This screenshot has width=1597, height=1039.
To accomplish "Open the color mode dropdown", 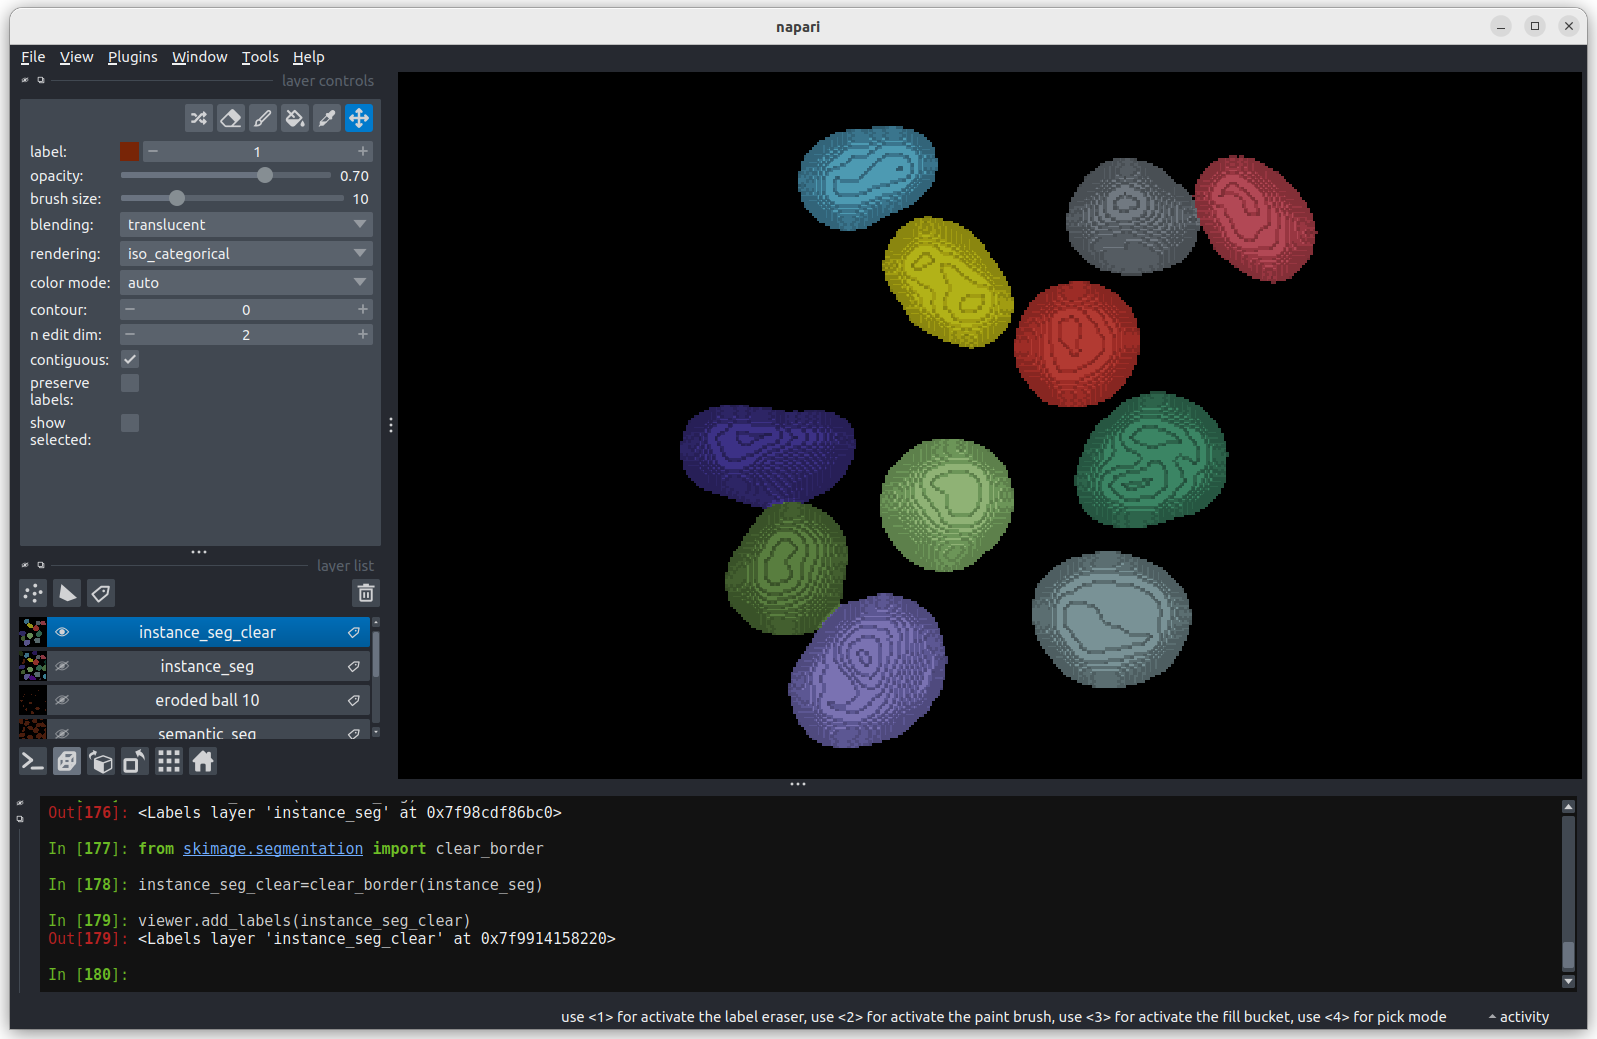I will point(246,283).
